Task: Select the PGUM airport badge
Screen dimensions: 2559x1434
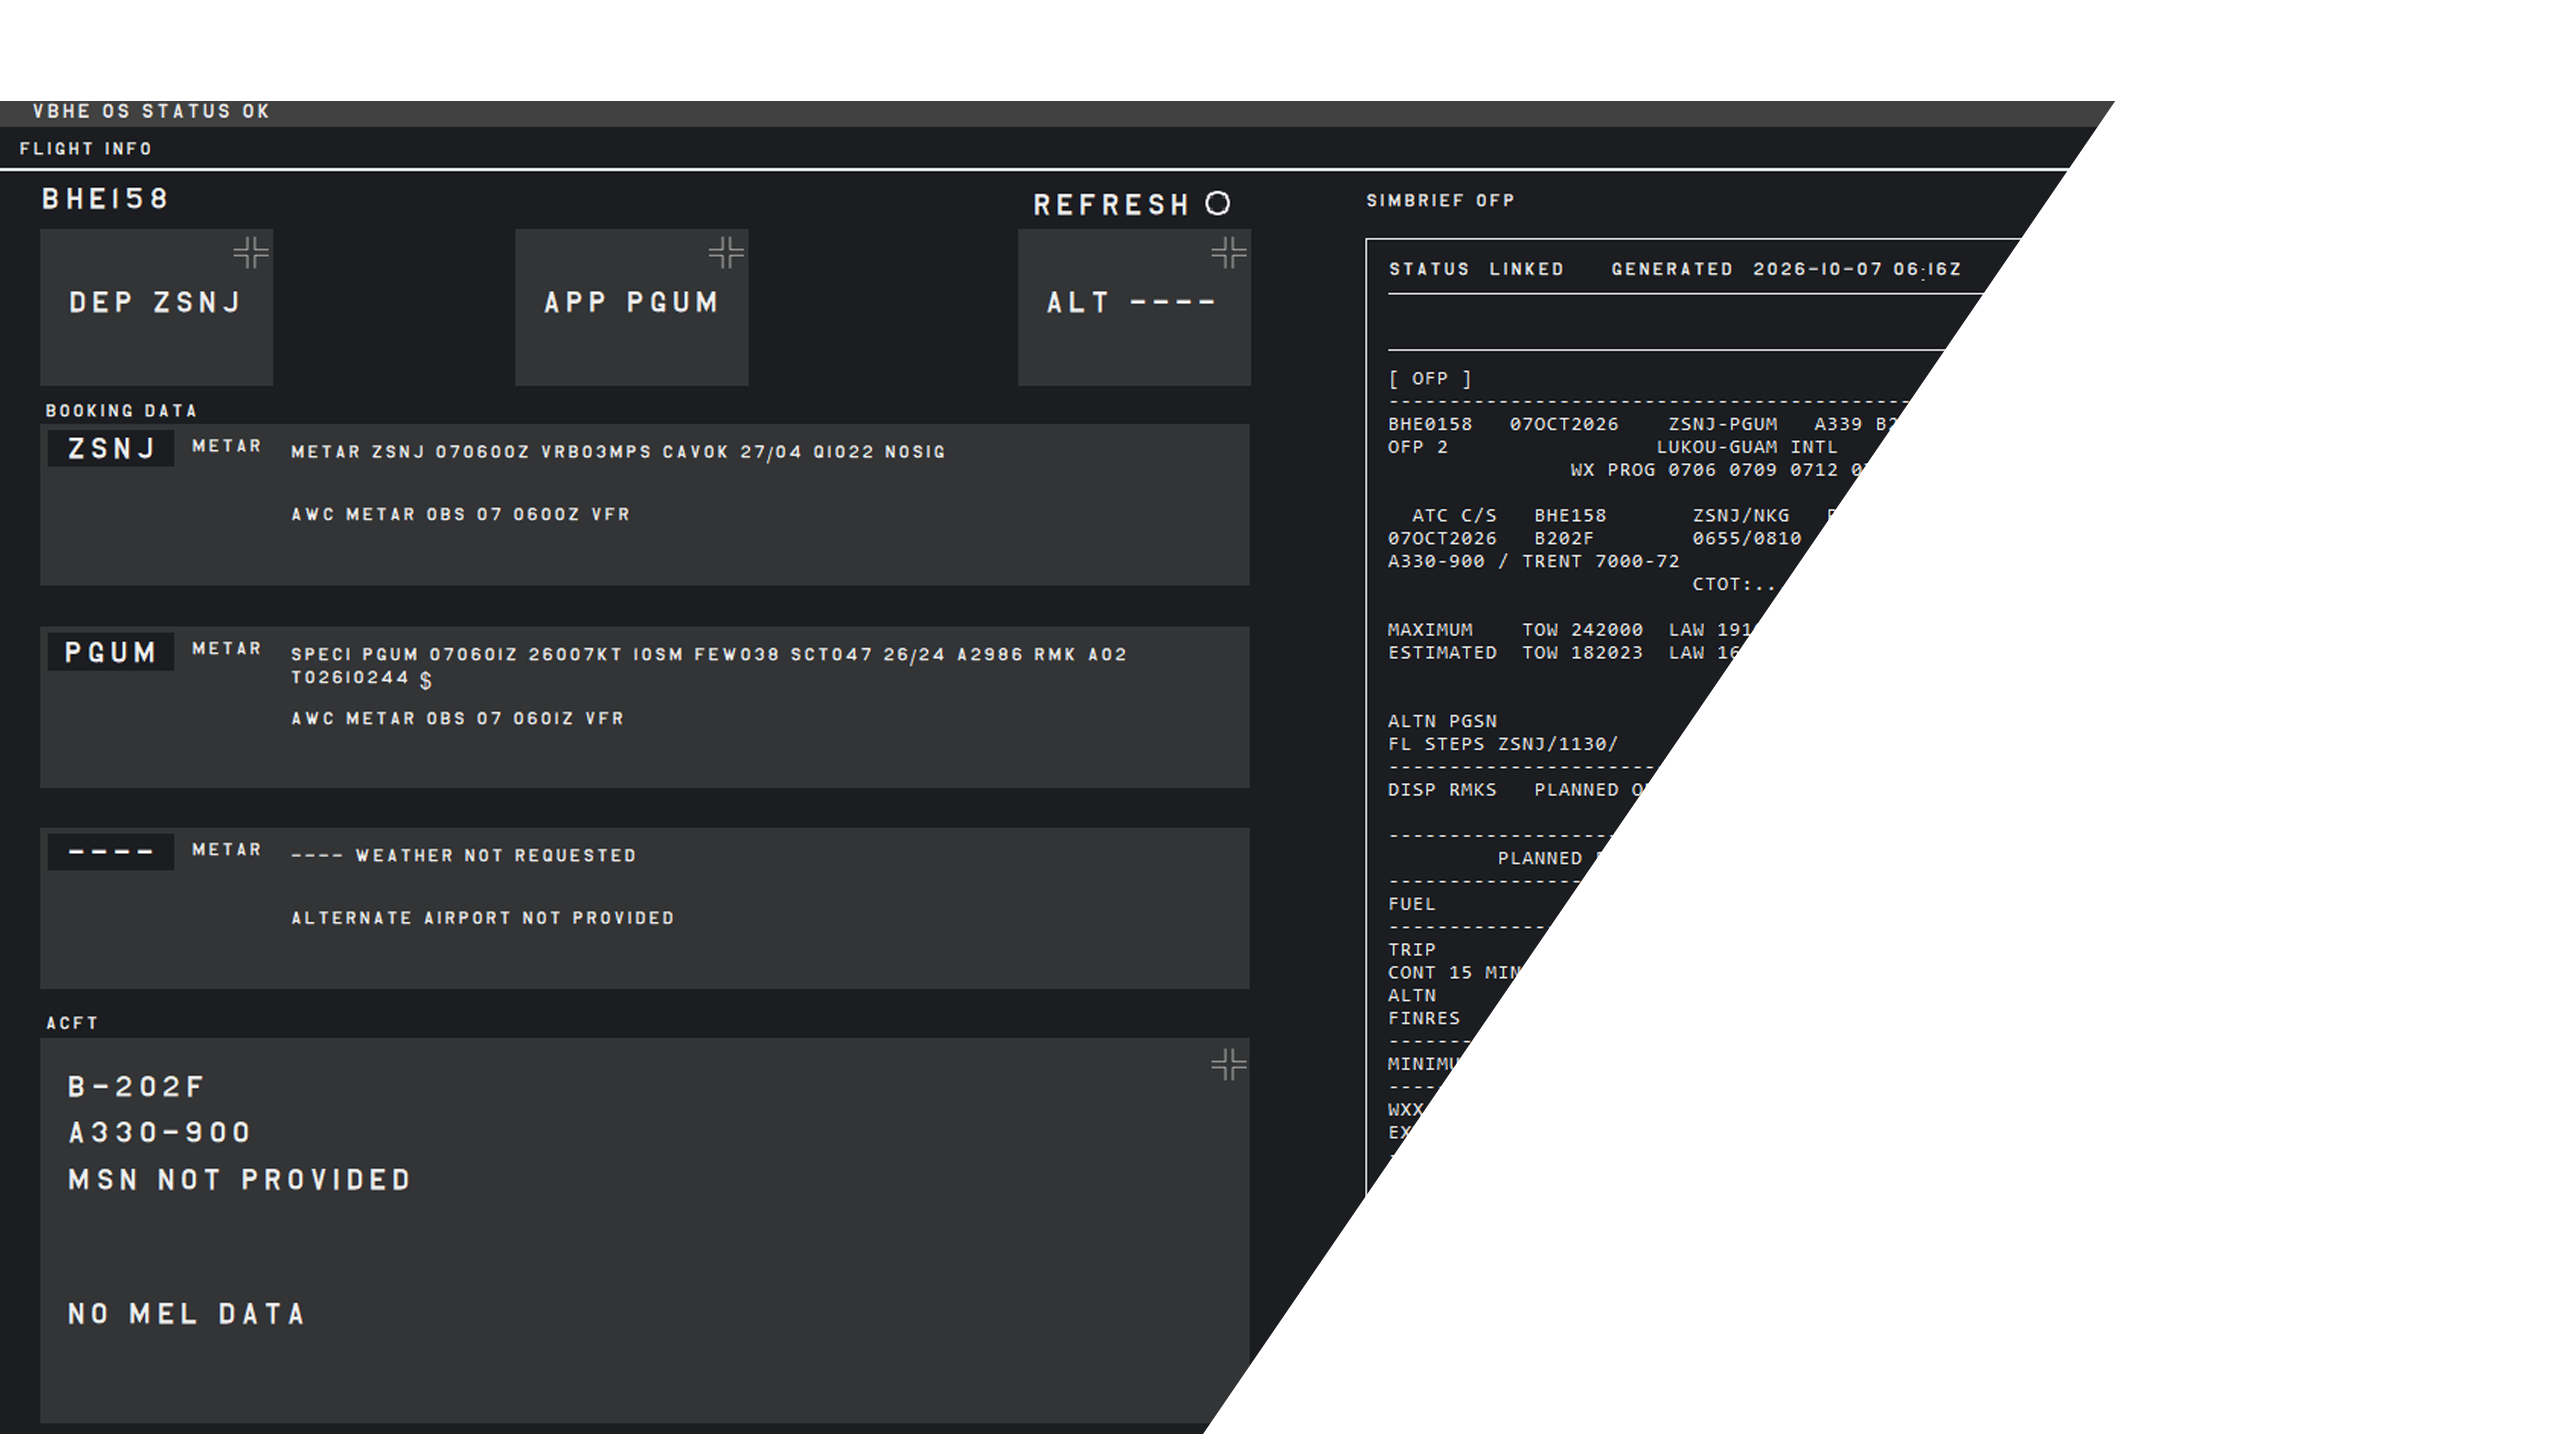Action: (x=111, y=652)
